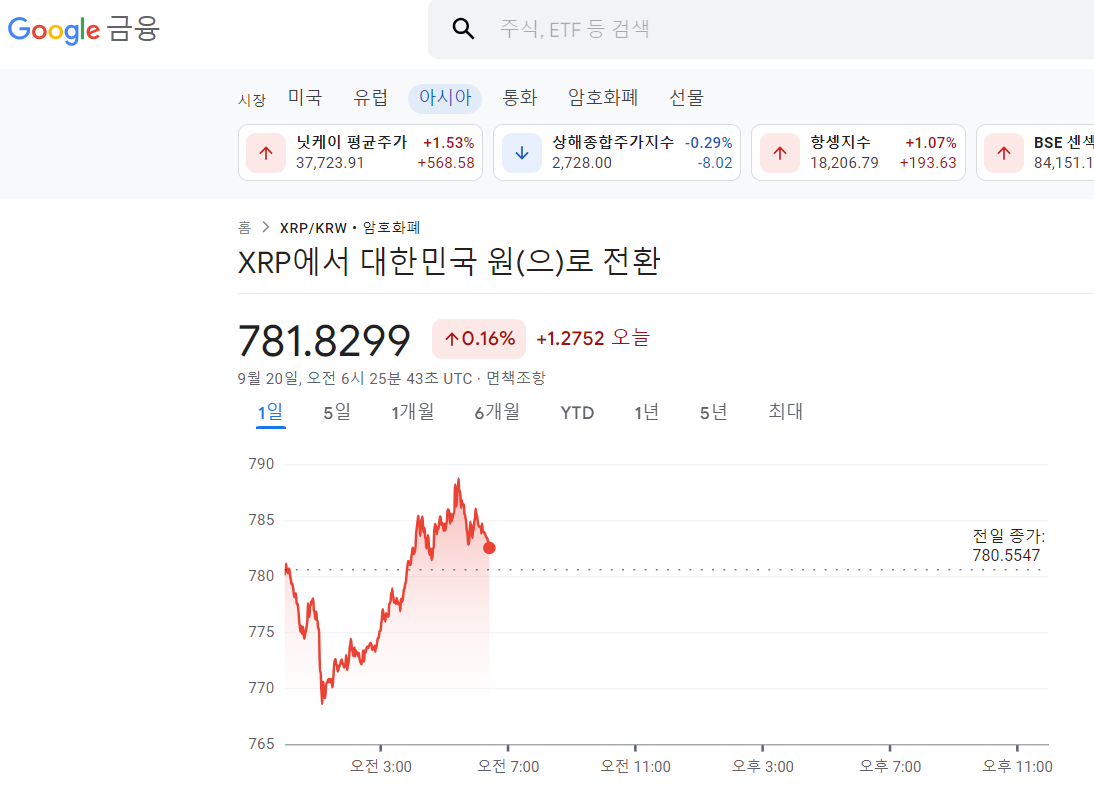Click the +1.2752 오늘 change text

(x=593, y=338)
